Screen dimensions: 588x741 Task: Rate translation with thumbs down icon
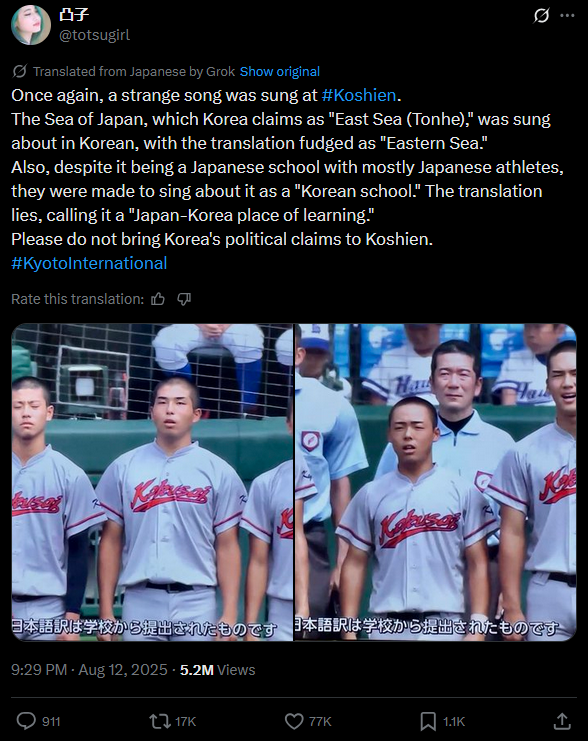pyautogui.click(x=184, y=299)
